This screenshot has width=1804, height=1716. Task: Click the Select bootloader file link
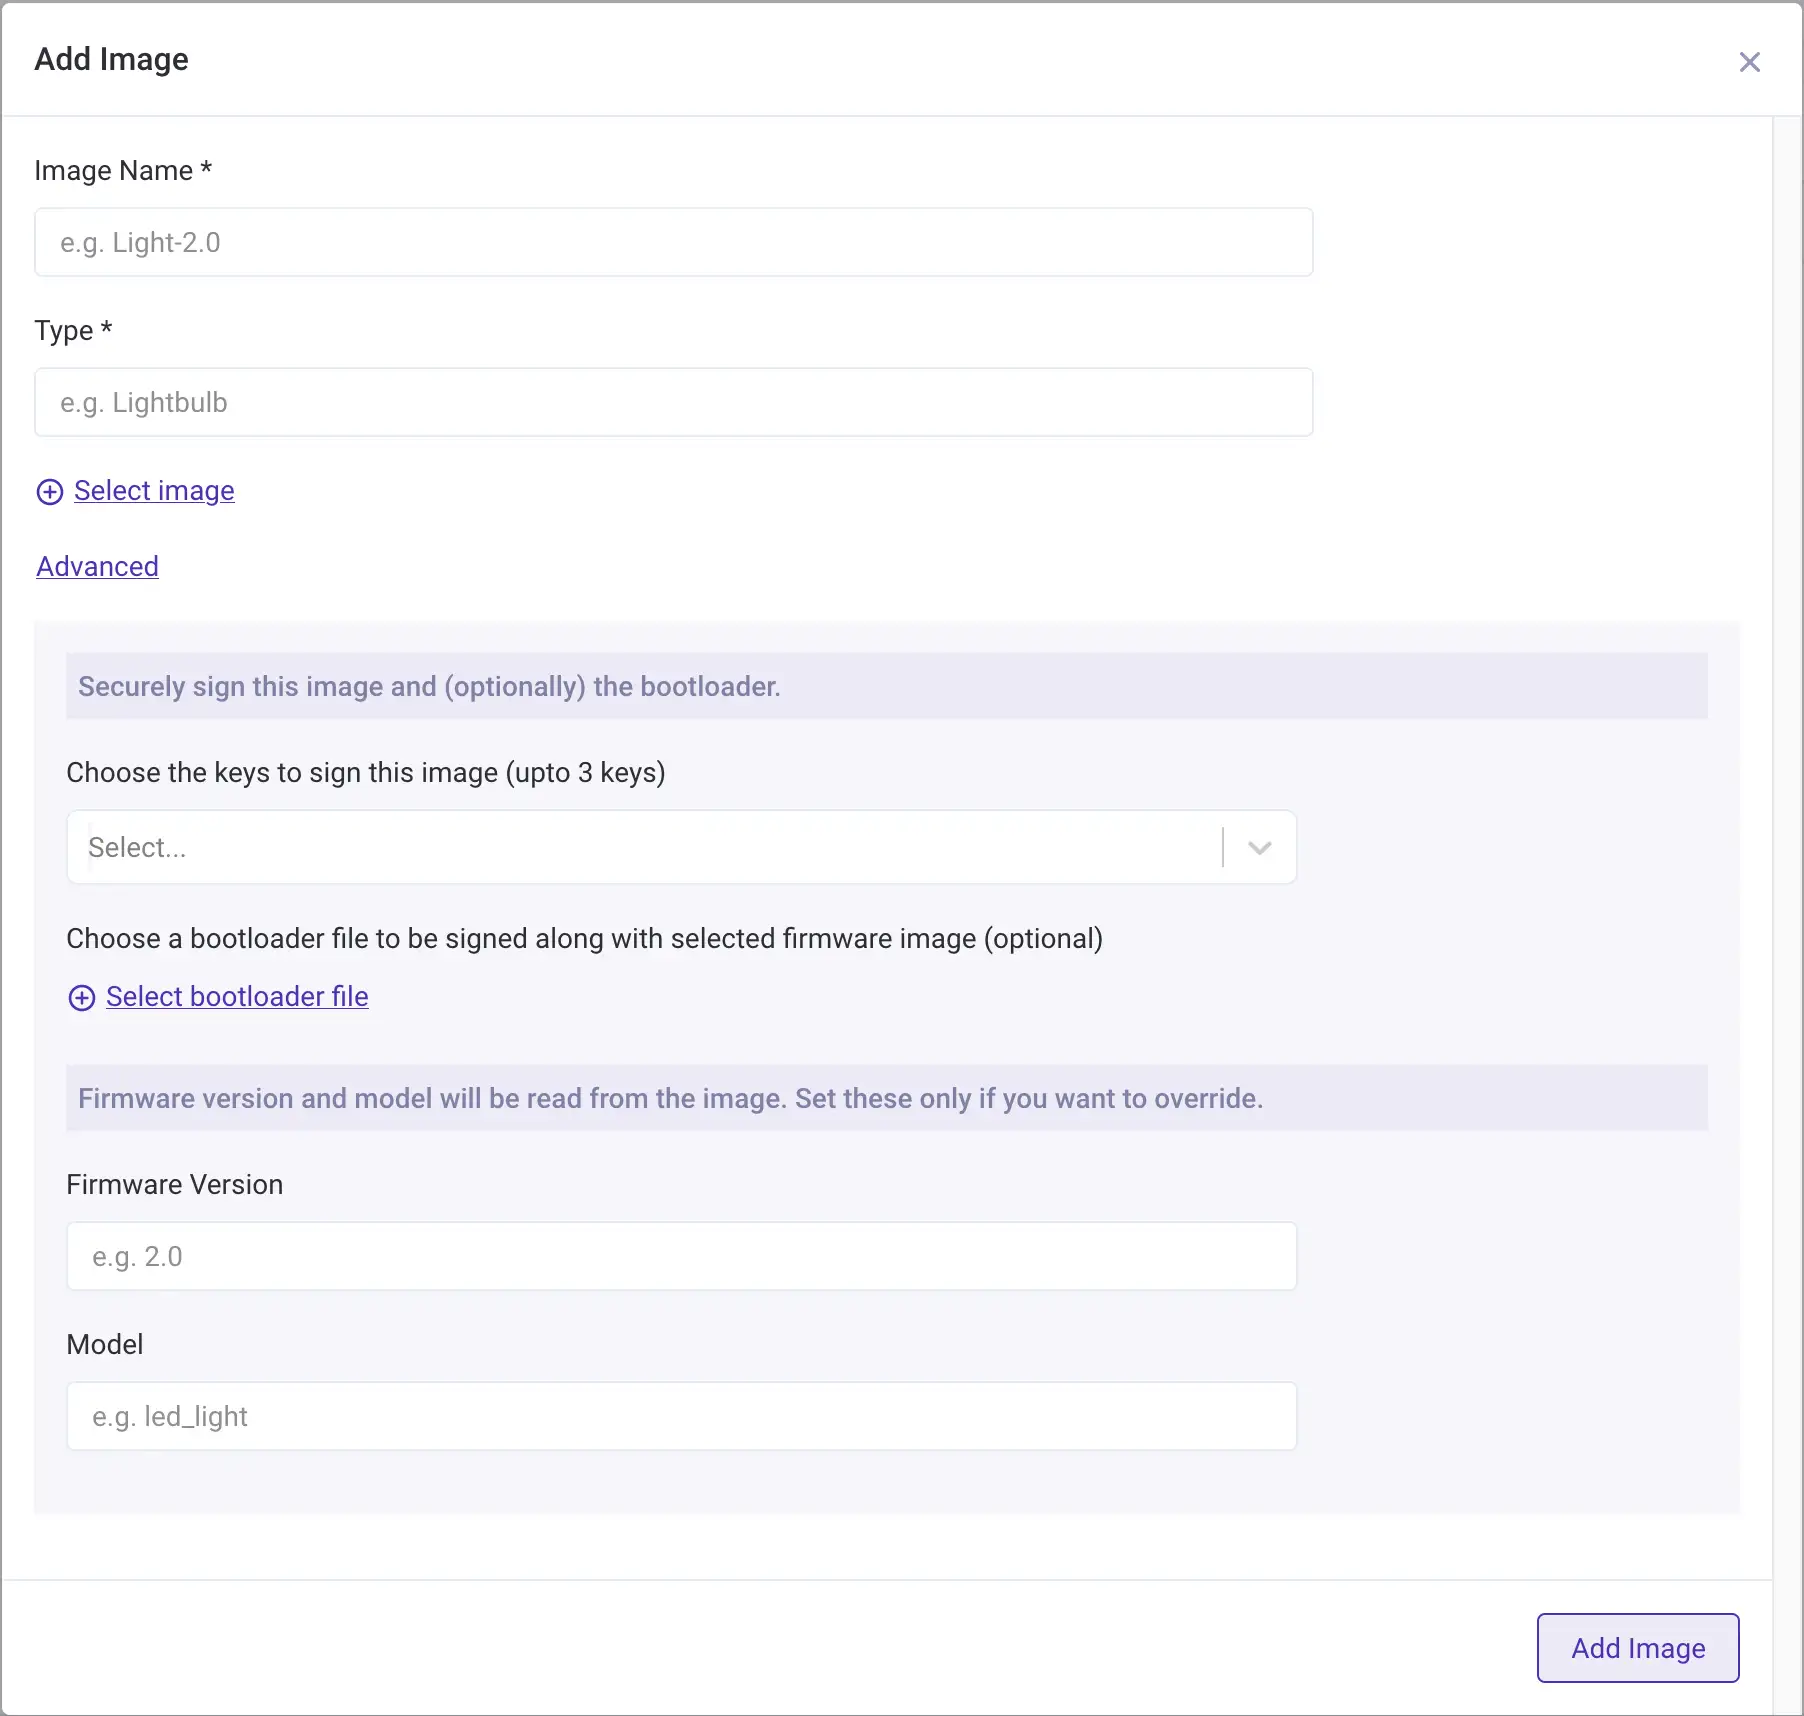click(x=237, y=997)
